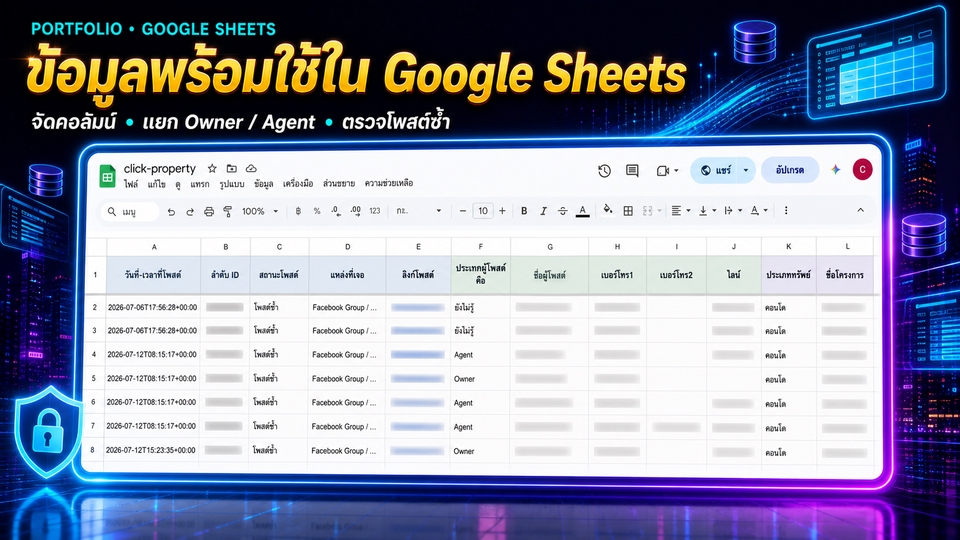The image size is (960, 540).
Task: Open the share options dropdown arrow
Action: coord(746,170)
